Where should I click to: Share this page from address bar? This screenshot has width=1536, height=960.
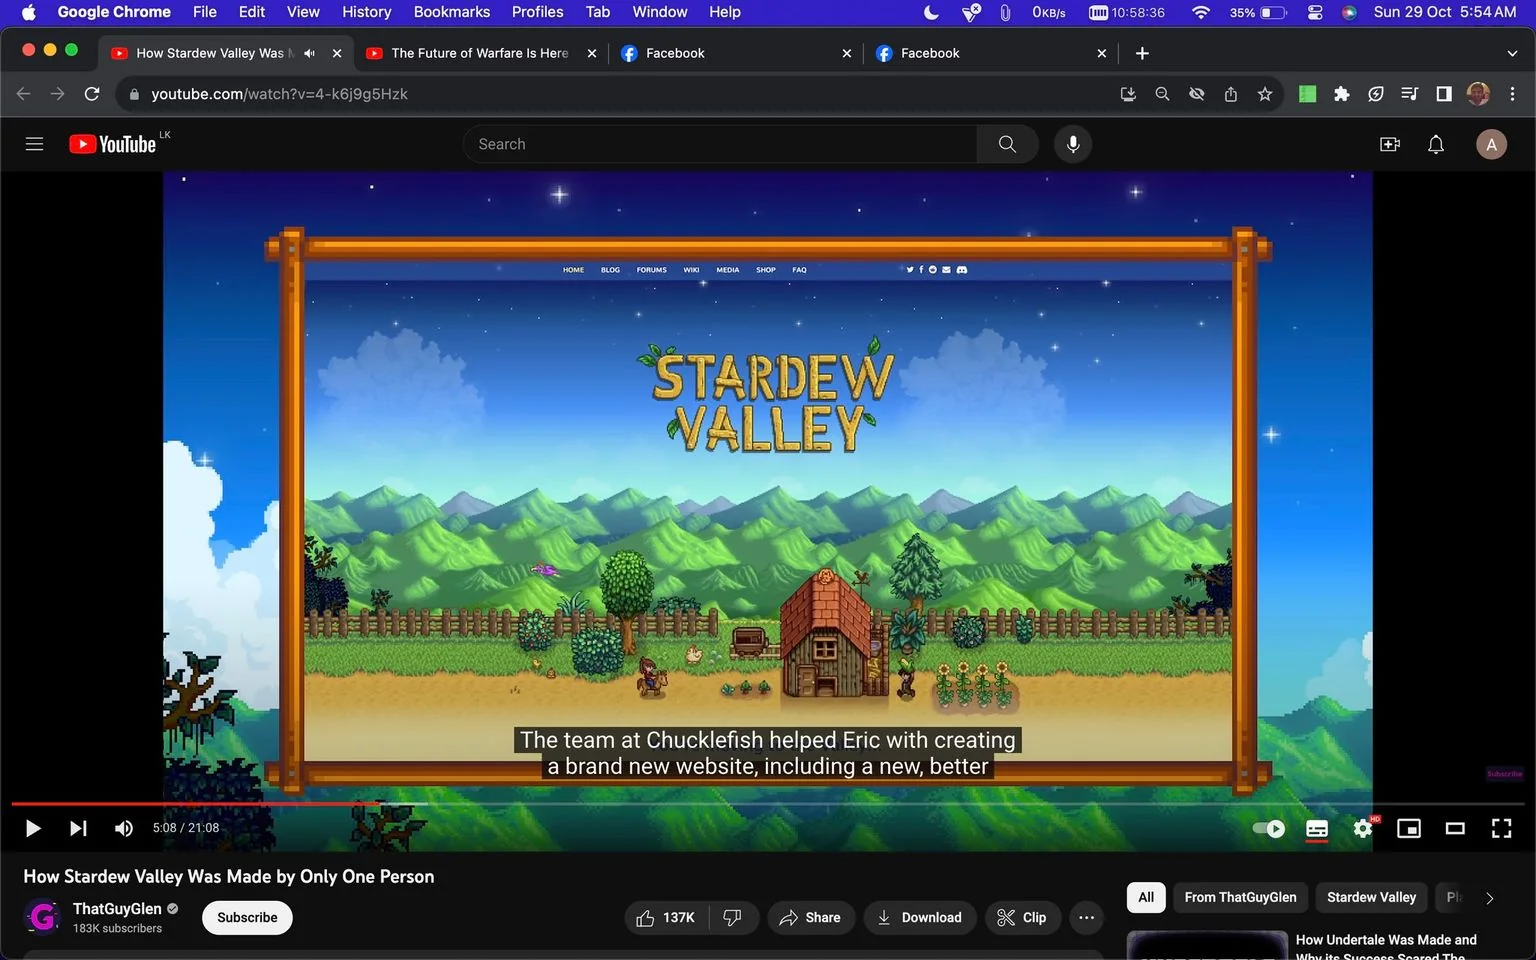click(1231, 94)
